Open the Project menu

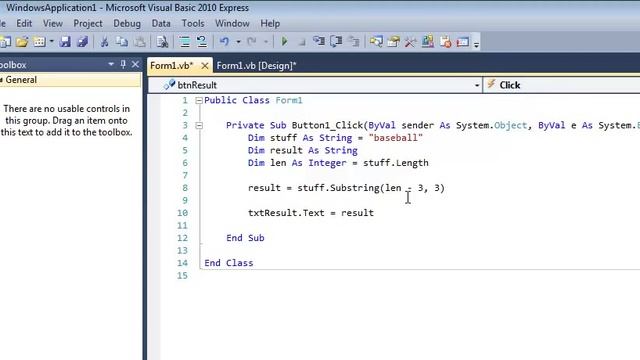click(88, 24)
